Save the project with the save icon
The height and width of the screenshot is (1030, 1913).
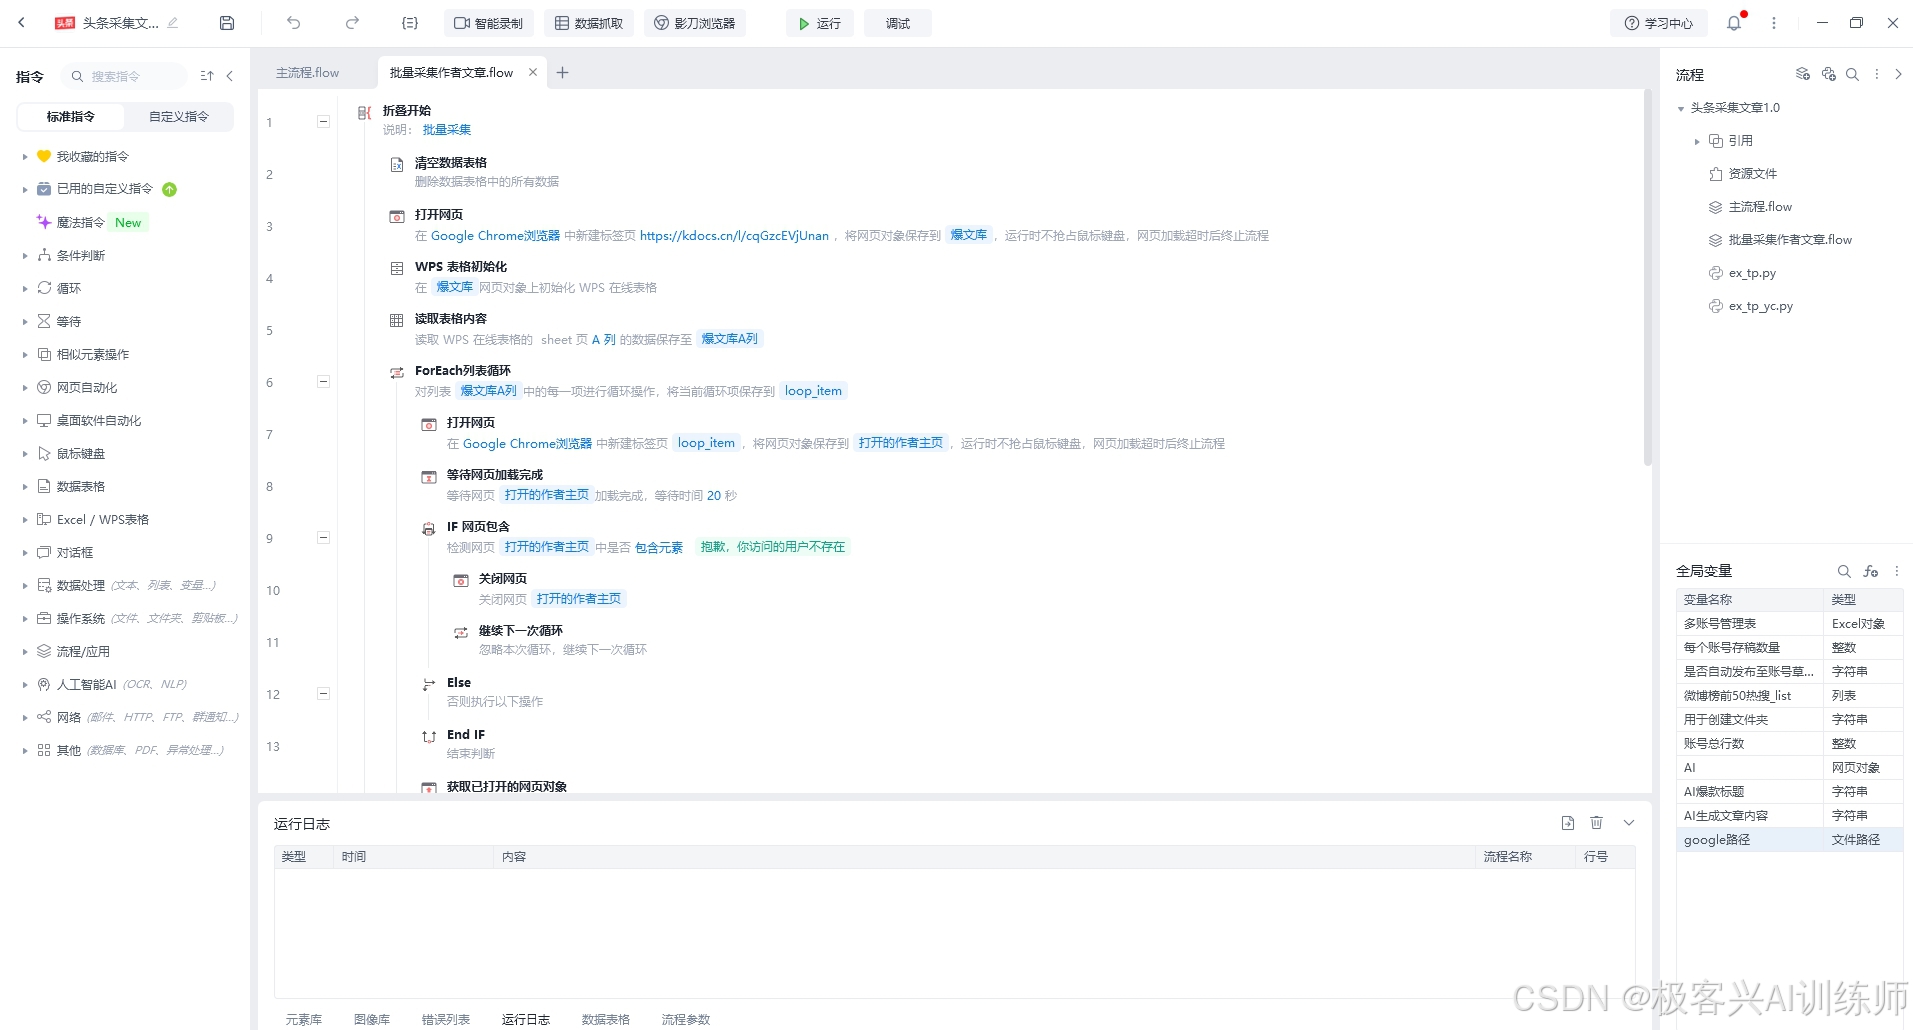point(226,22)
